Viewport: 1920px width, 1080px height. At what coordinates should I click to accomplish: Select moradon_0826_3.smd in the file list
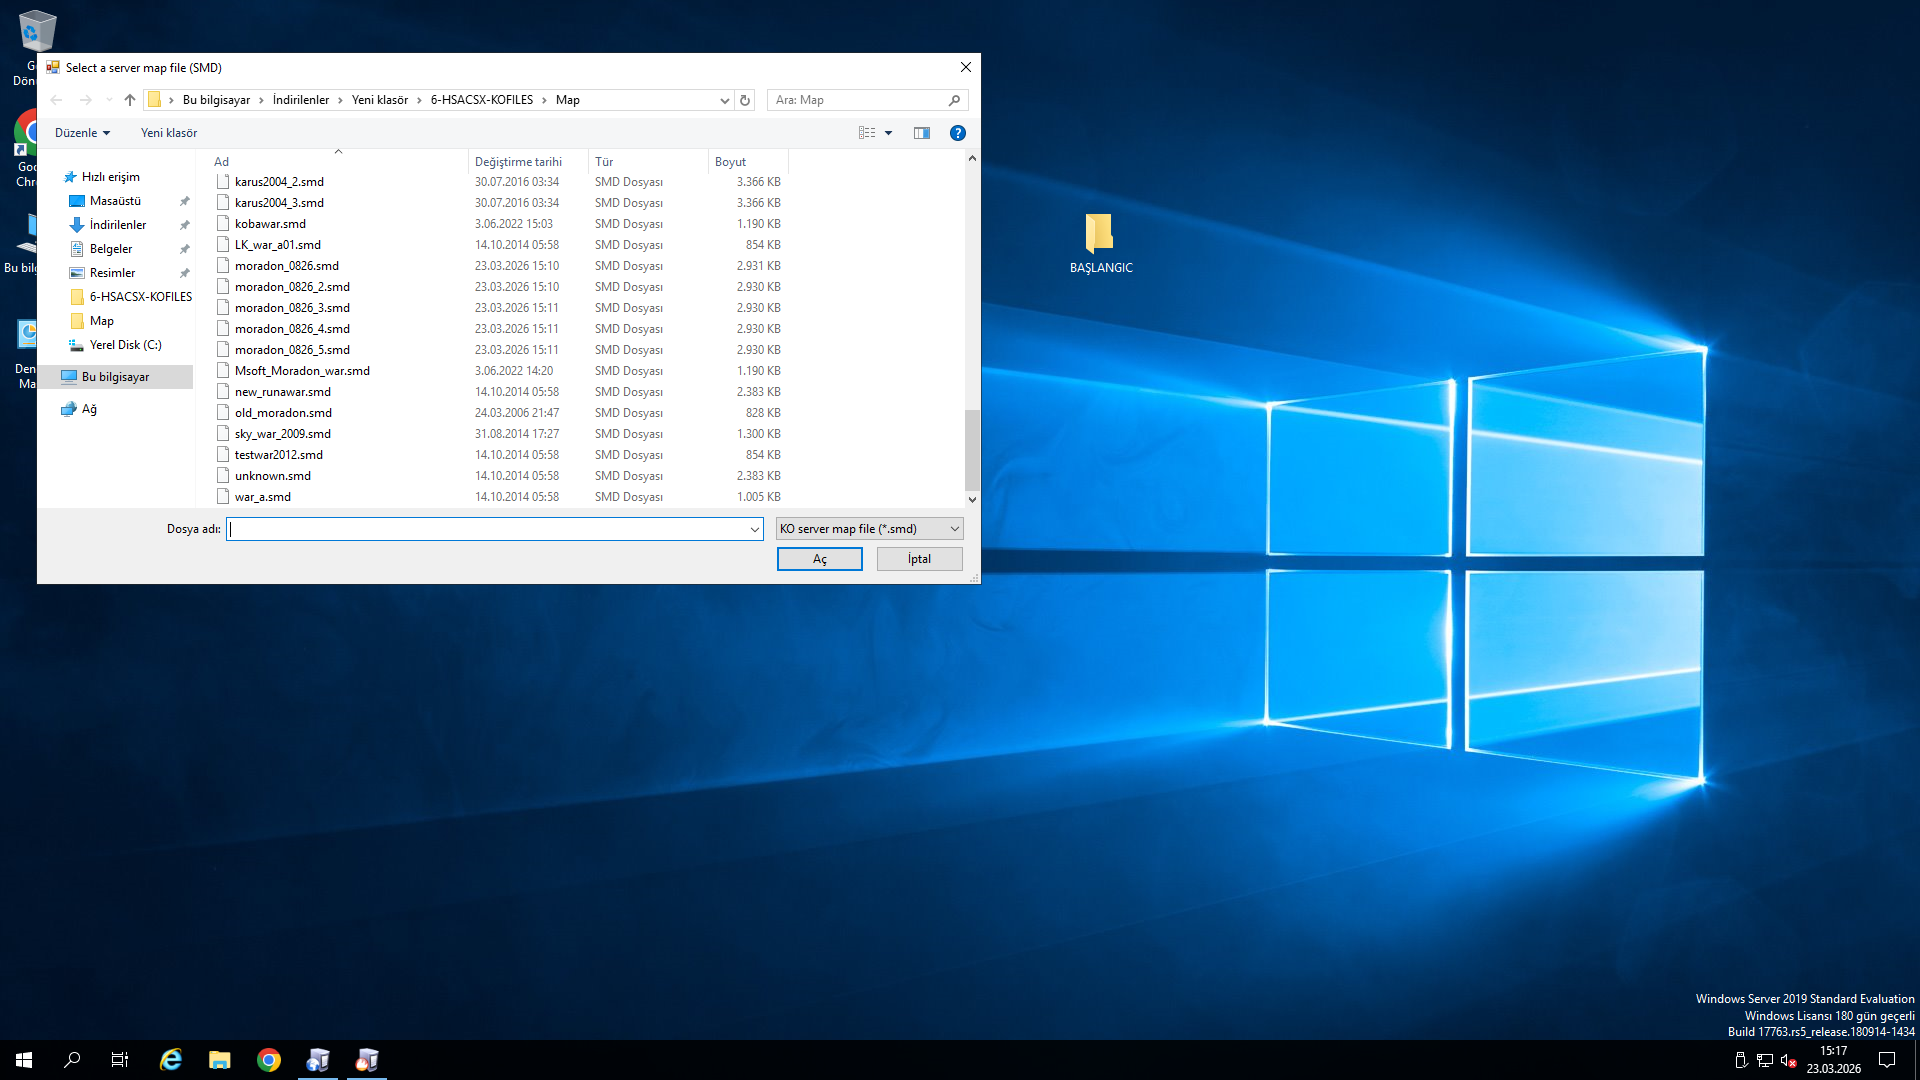point(292,308)
